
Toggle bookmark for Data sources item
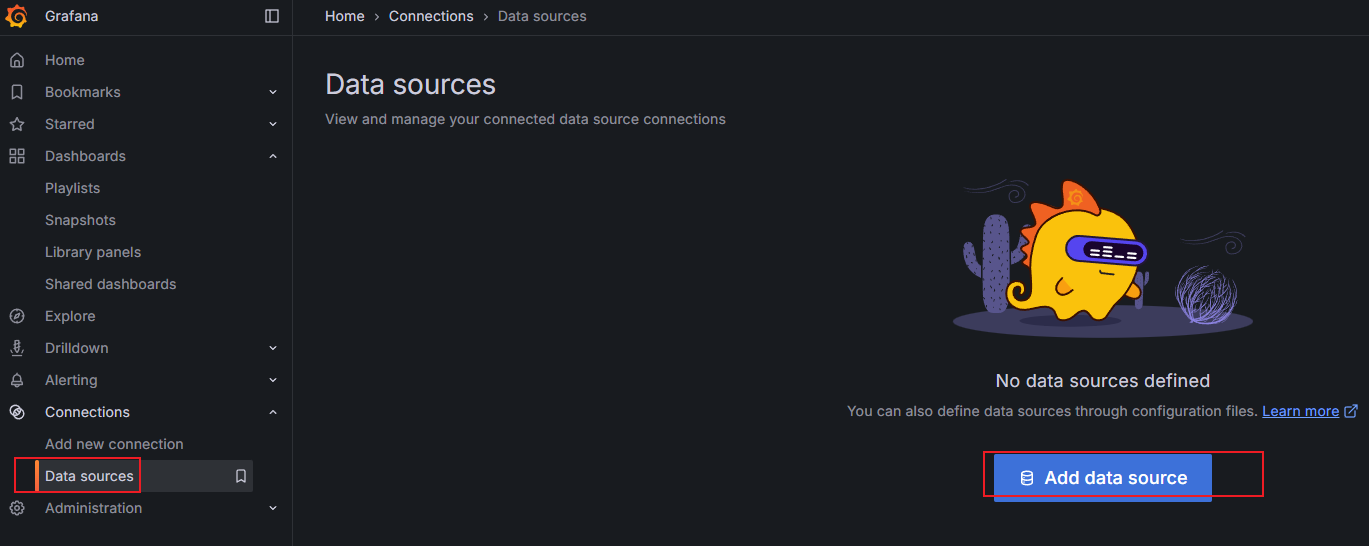241,476
